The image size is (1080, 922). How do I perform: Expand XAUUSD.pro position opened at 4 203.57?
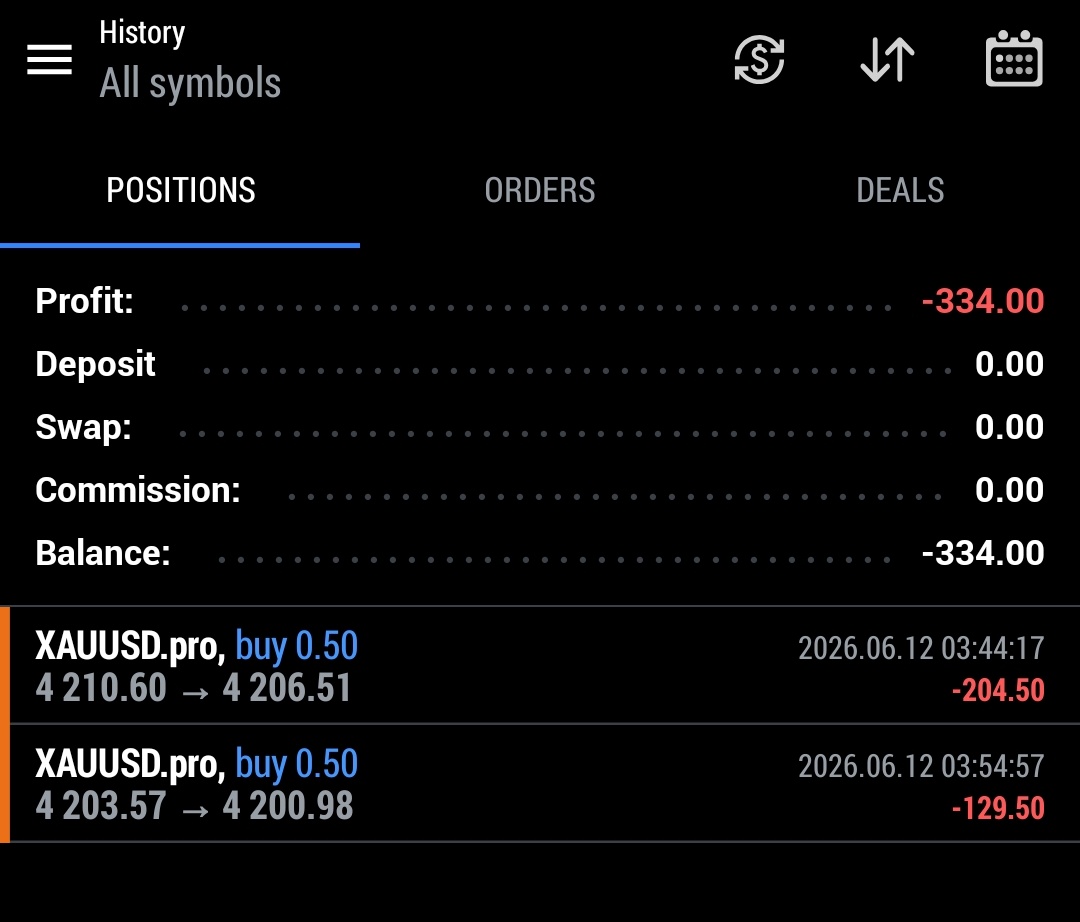point(540,784)
